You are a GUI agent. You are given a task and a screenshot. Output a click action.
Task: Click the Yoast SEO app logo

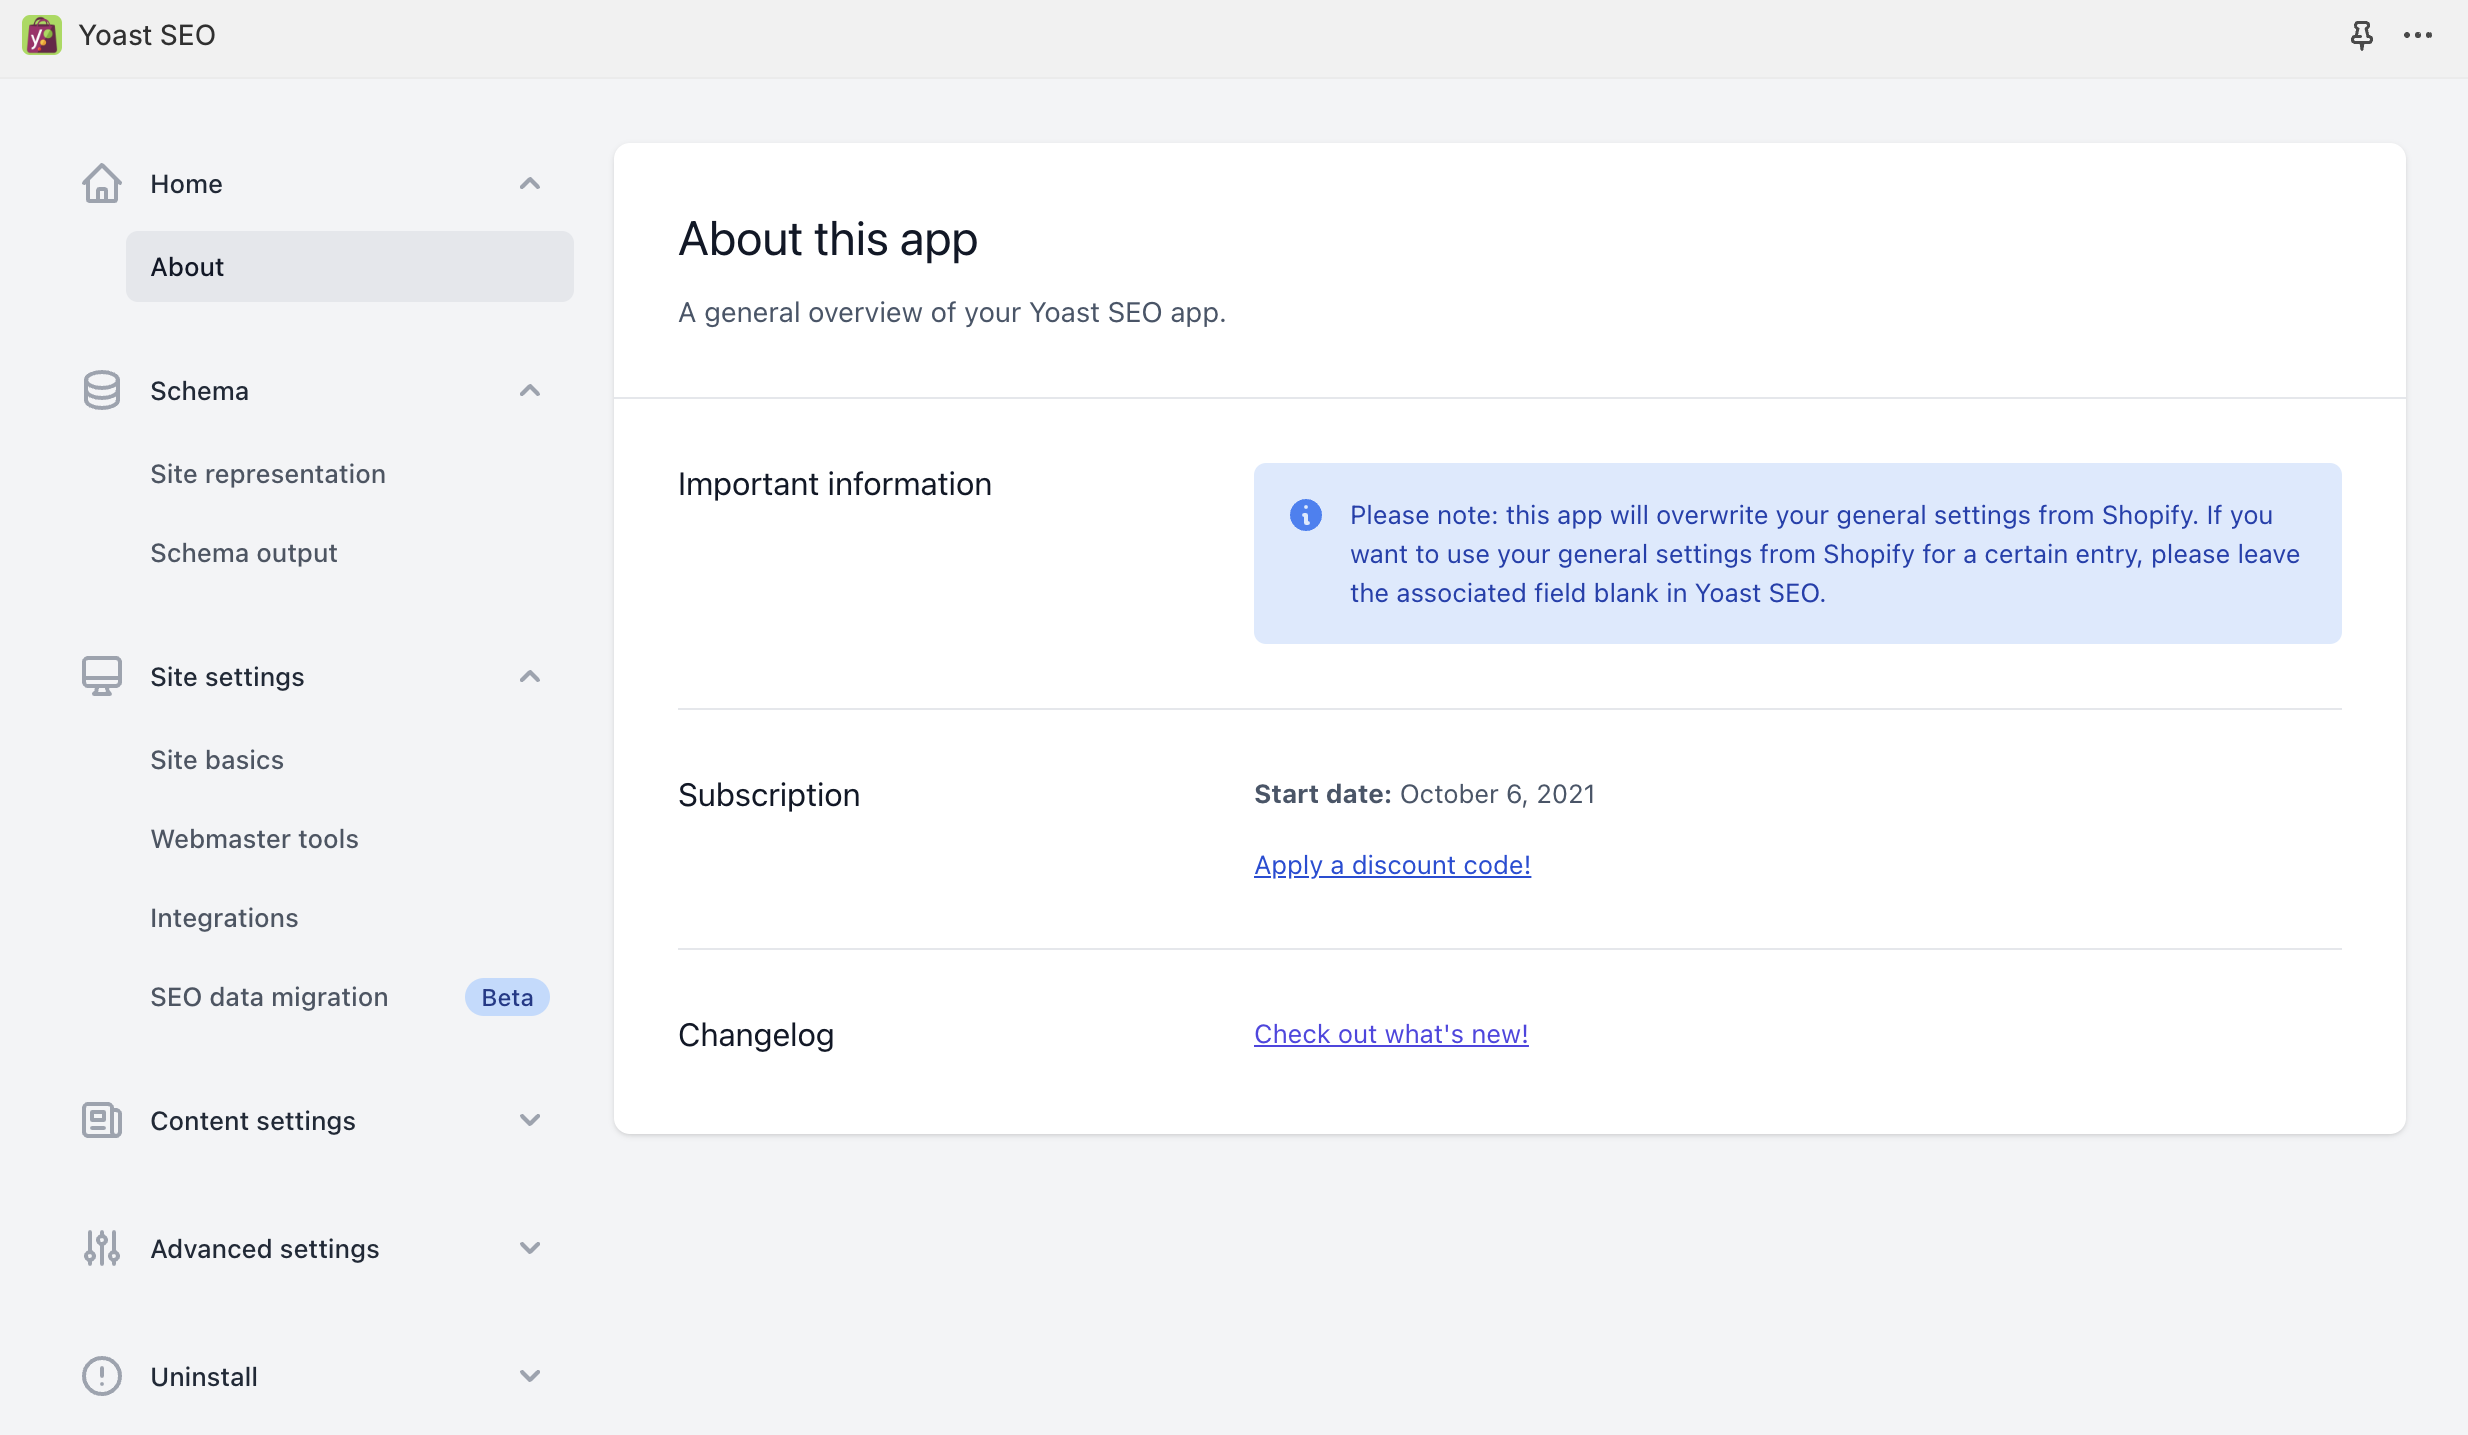click(42, 35)
